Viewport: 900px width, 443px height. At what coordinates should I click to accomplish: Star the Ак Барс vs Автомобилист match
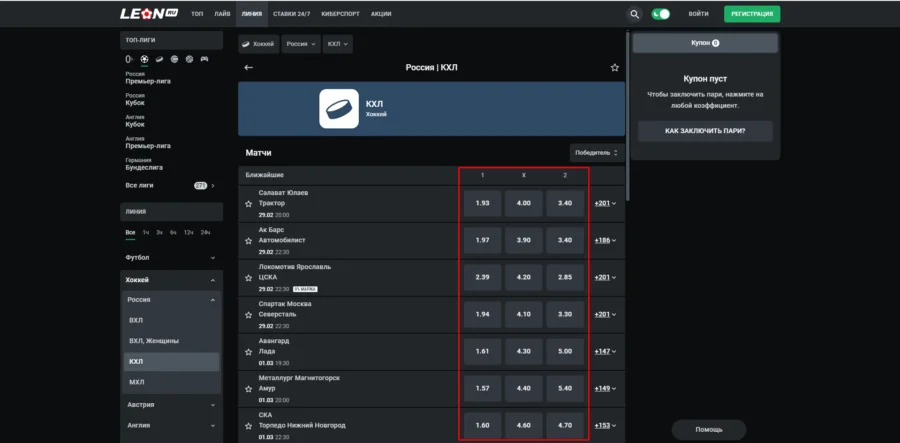[x=248, y=240]
